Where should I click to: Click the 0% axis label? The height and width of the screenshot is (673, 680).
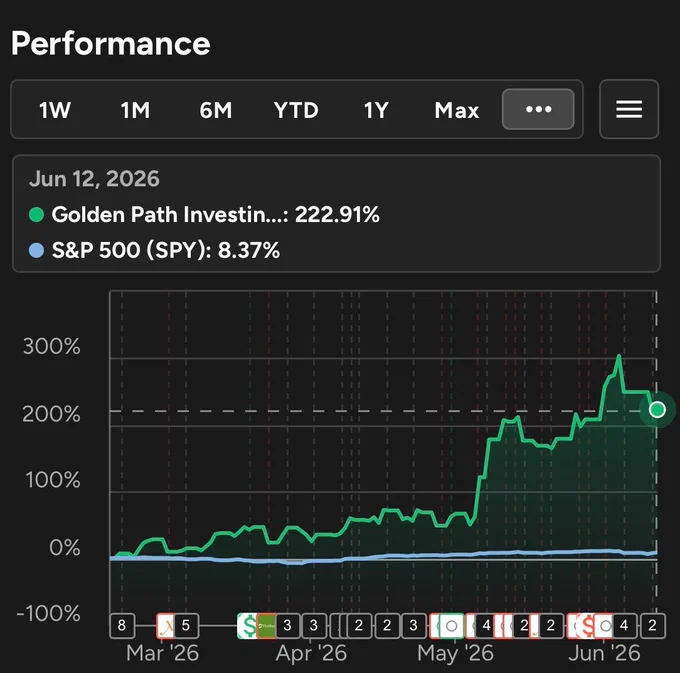tap(65, 548)
